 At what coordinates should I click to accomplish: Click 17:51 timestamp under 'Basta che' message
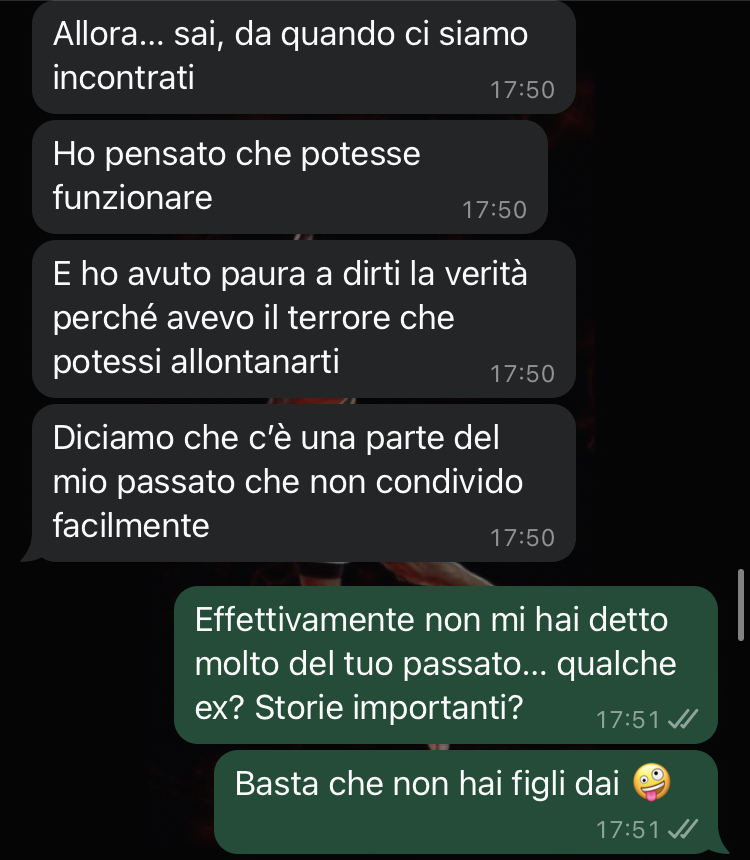[628, 829]
